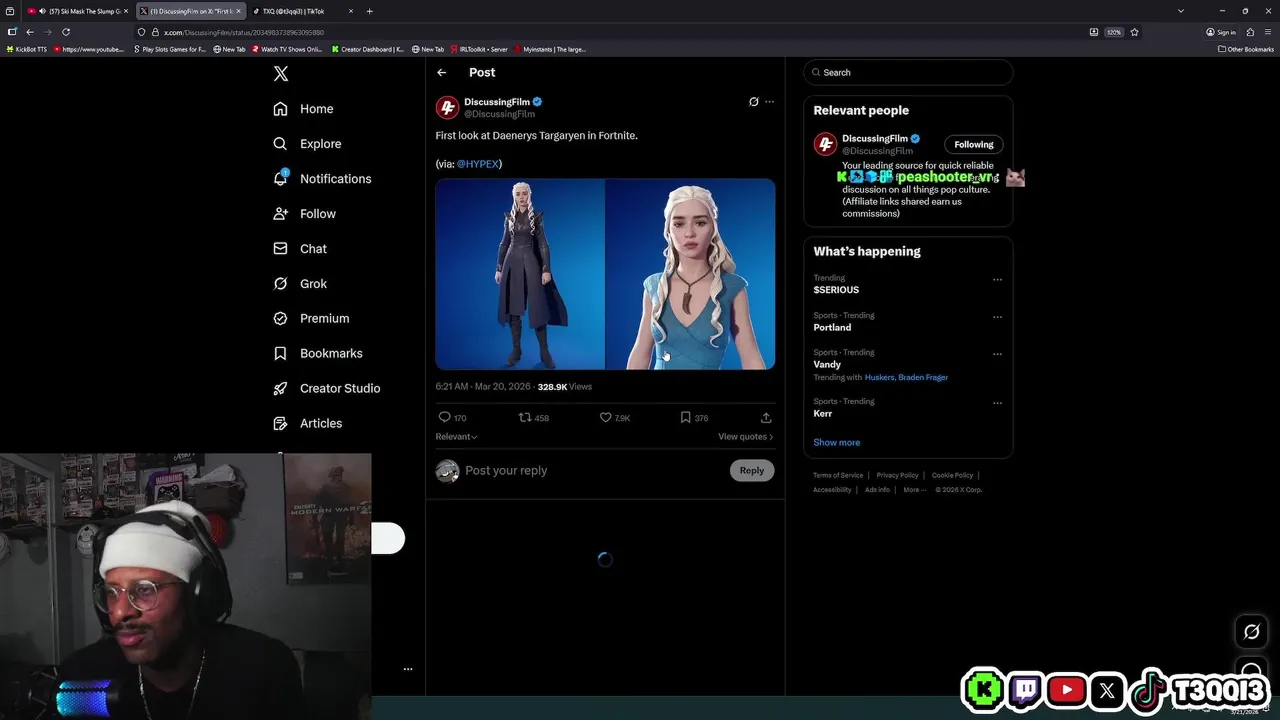Open more options for the Portland trend
Image resolution: width=1280 pixels, height=720 pixels.
[997, 317]
